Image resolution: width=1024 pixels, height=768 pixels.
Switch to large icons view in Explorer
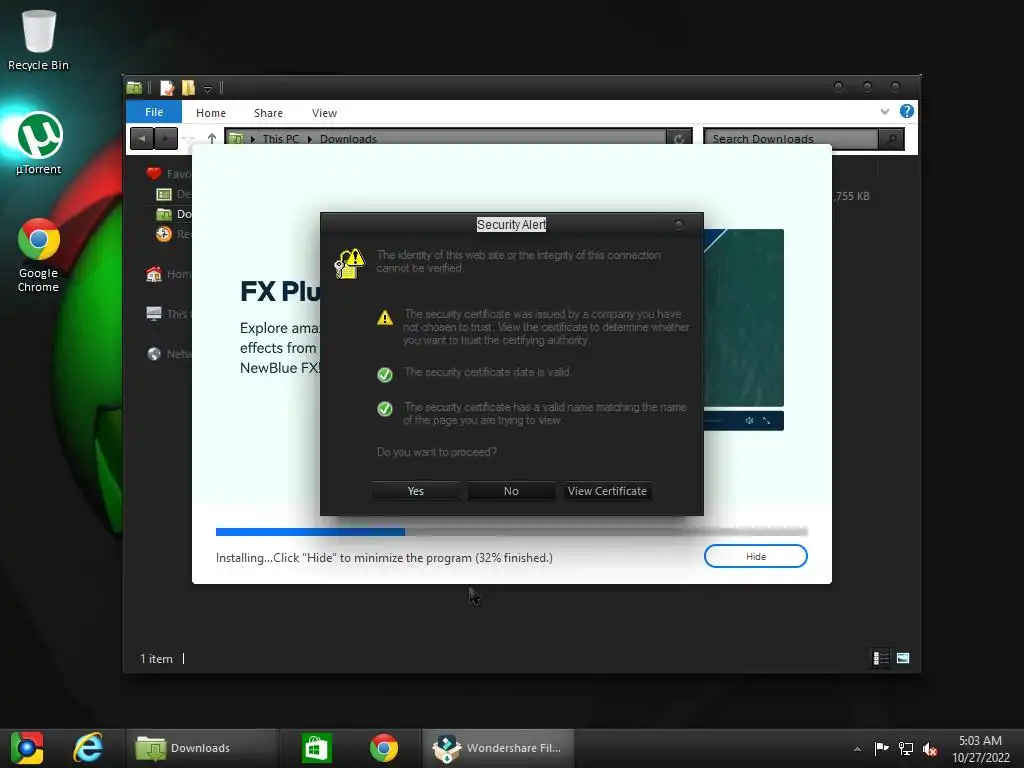pyautogui.click(x=903, y=658)
